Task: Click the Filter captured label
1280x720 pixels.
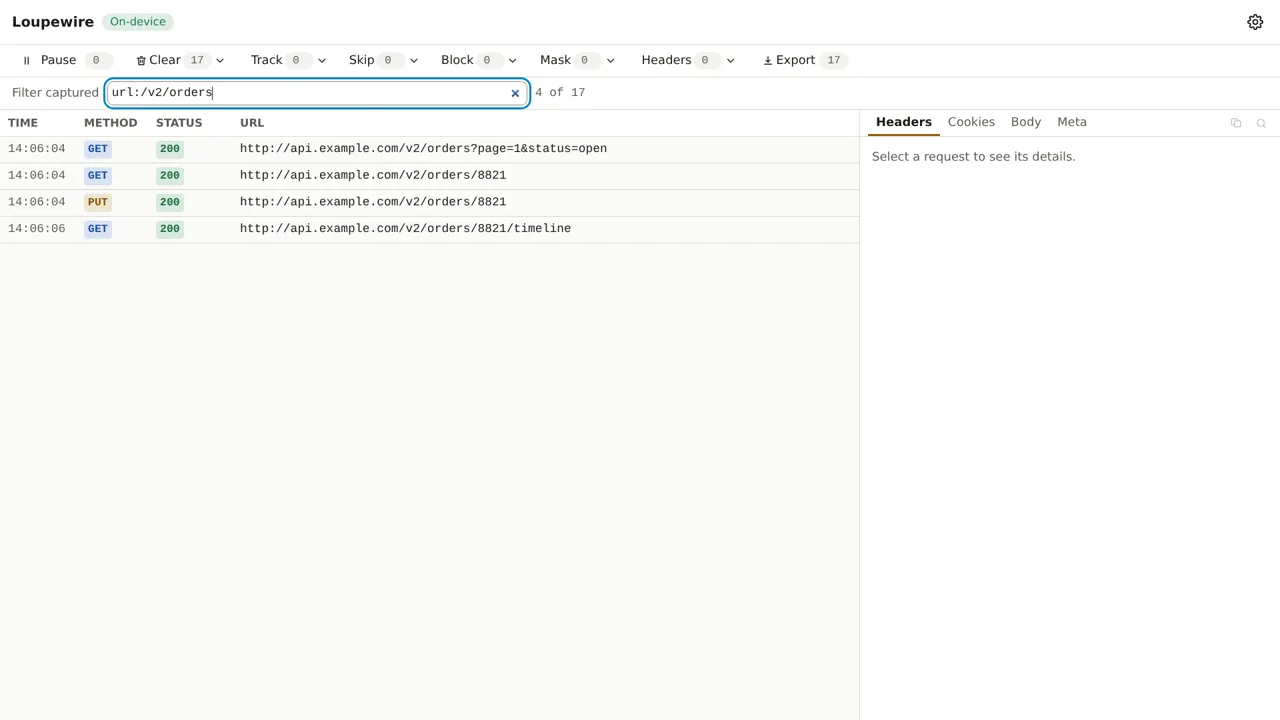Action: 55,93
